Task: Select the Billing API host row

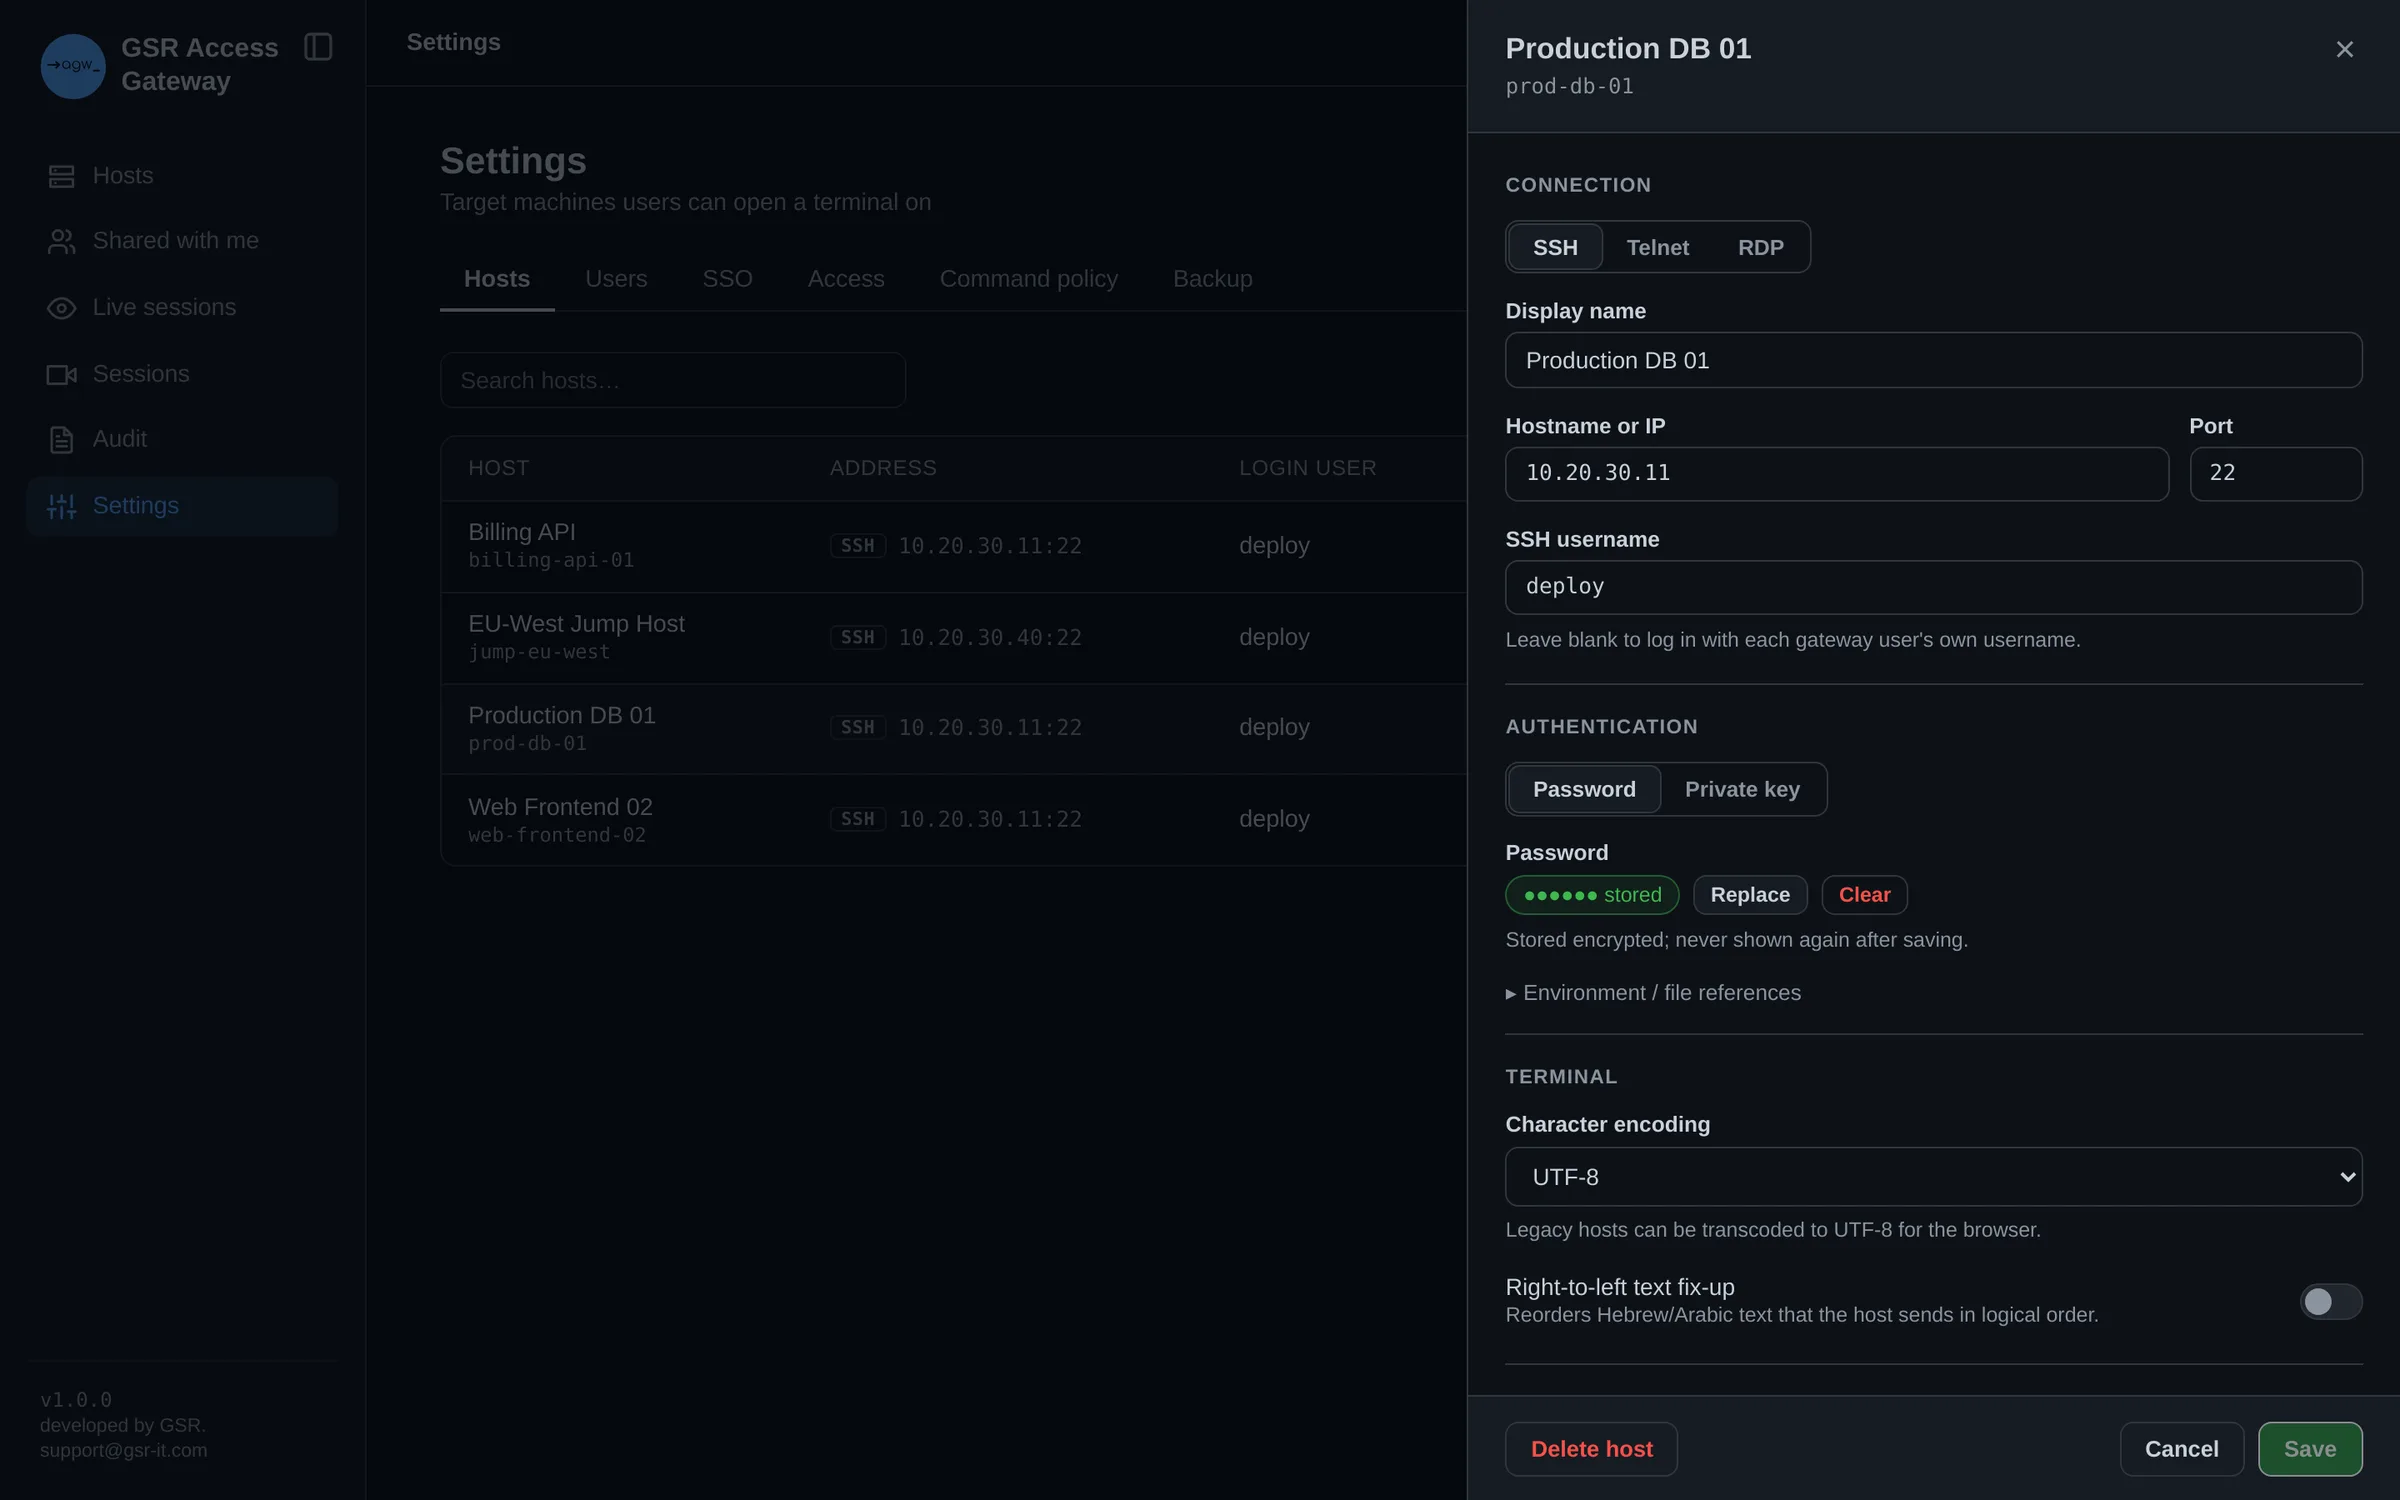Action: coord(953,546)
